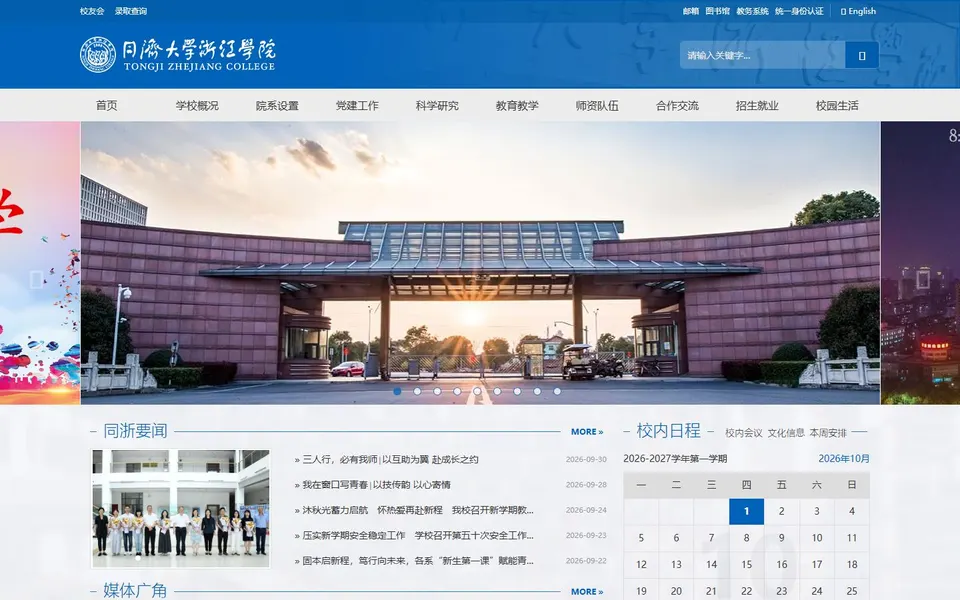Select calendar date 8
This screenshot has width=960, height=600.
(x=746, y=538)
